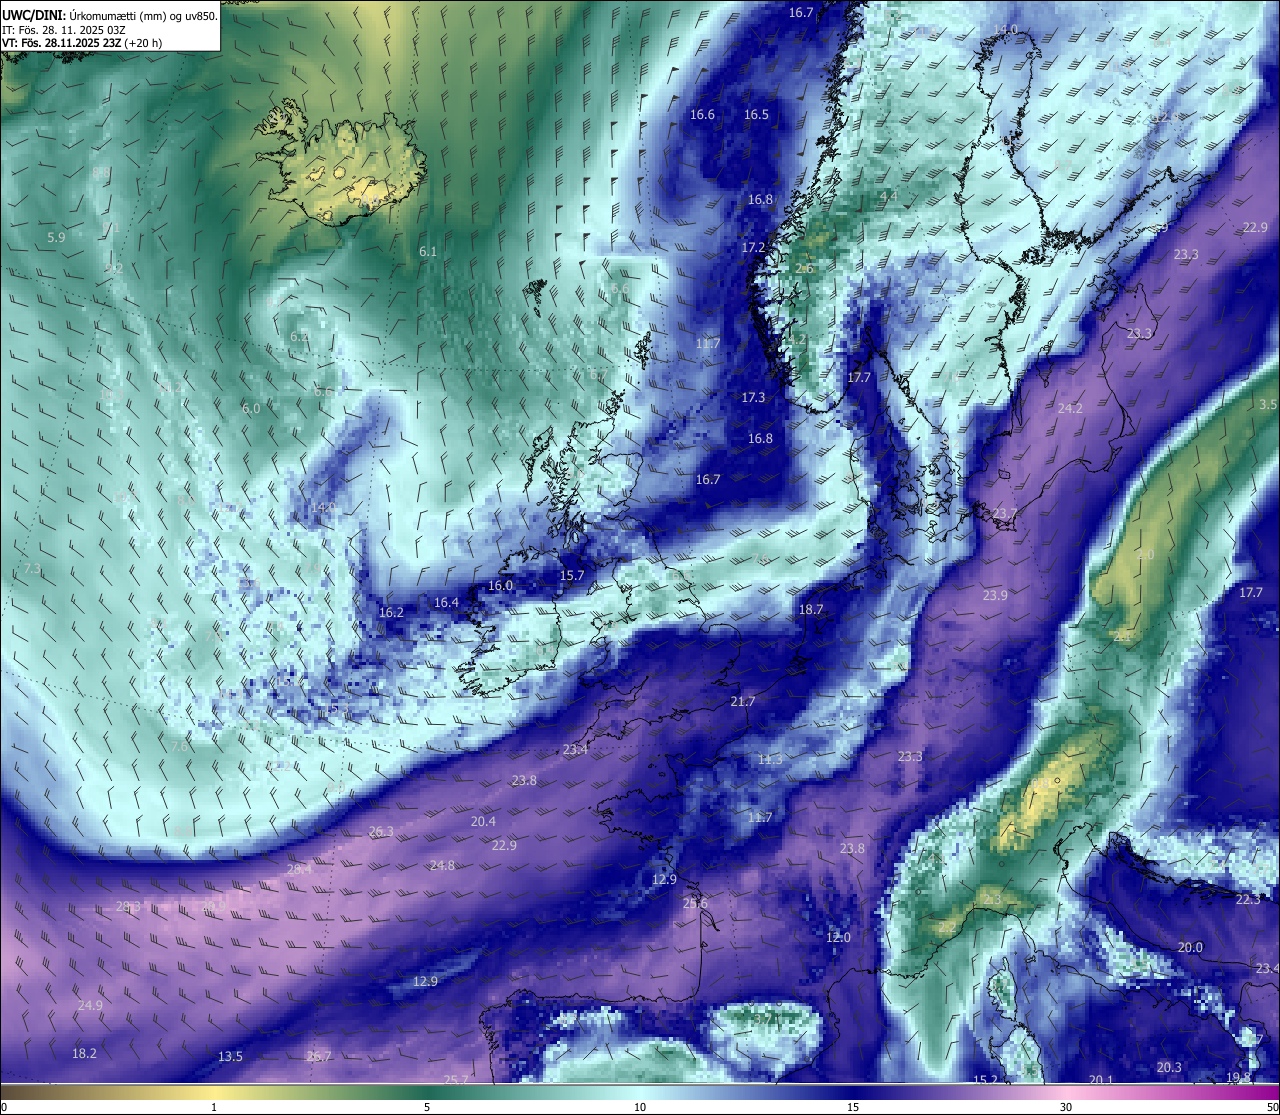1280x1115 pixels.
Task: Click the 13.5 value label
Action: [230, 1056]
